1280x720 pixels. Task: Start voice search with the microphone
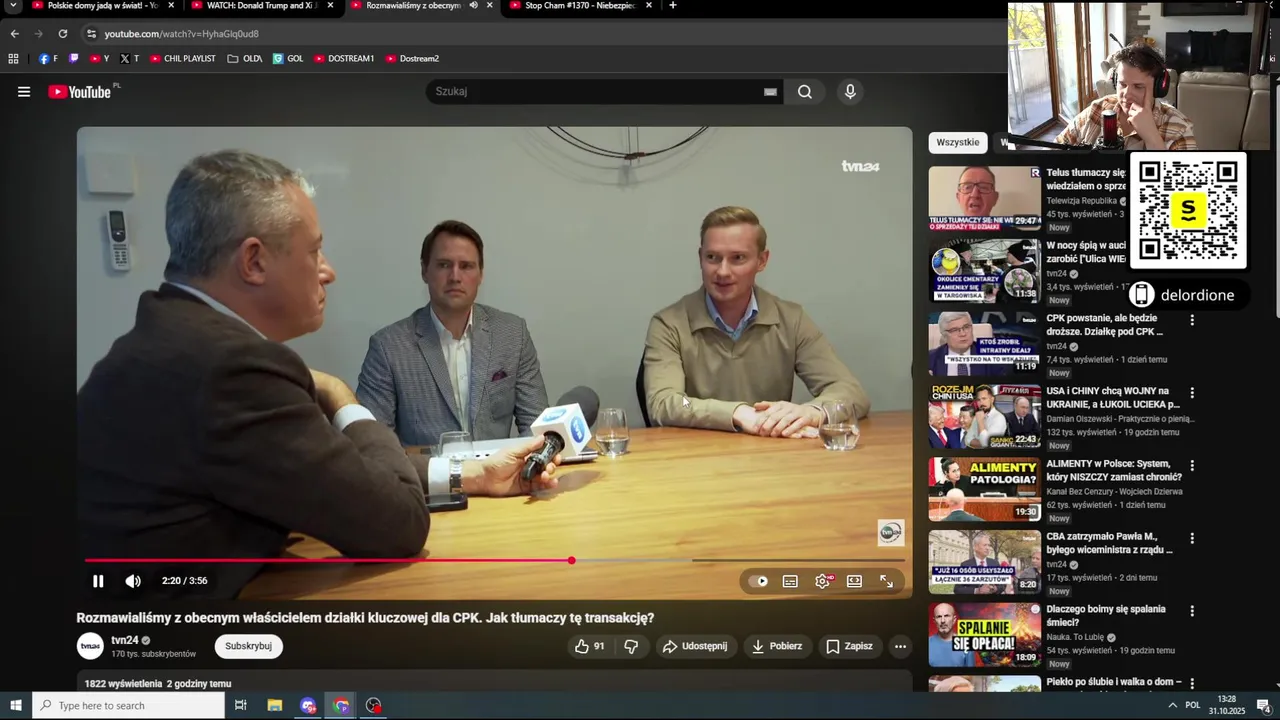point(850,92)
